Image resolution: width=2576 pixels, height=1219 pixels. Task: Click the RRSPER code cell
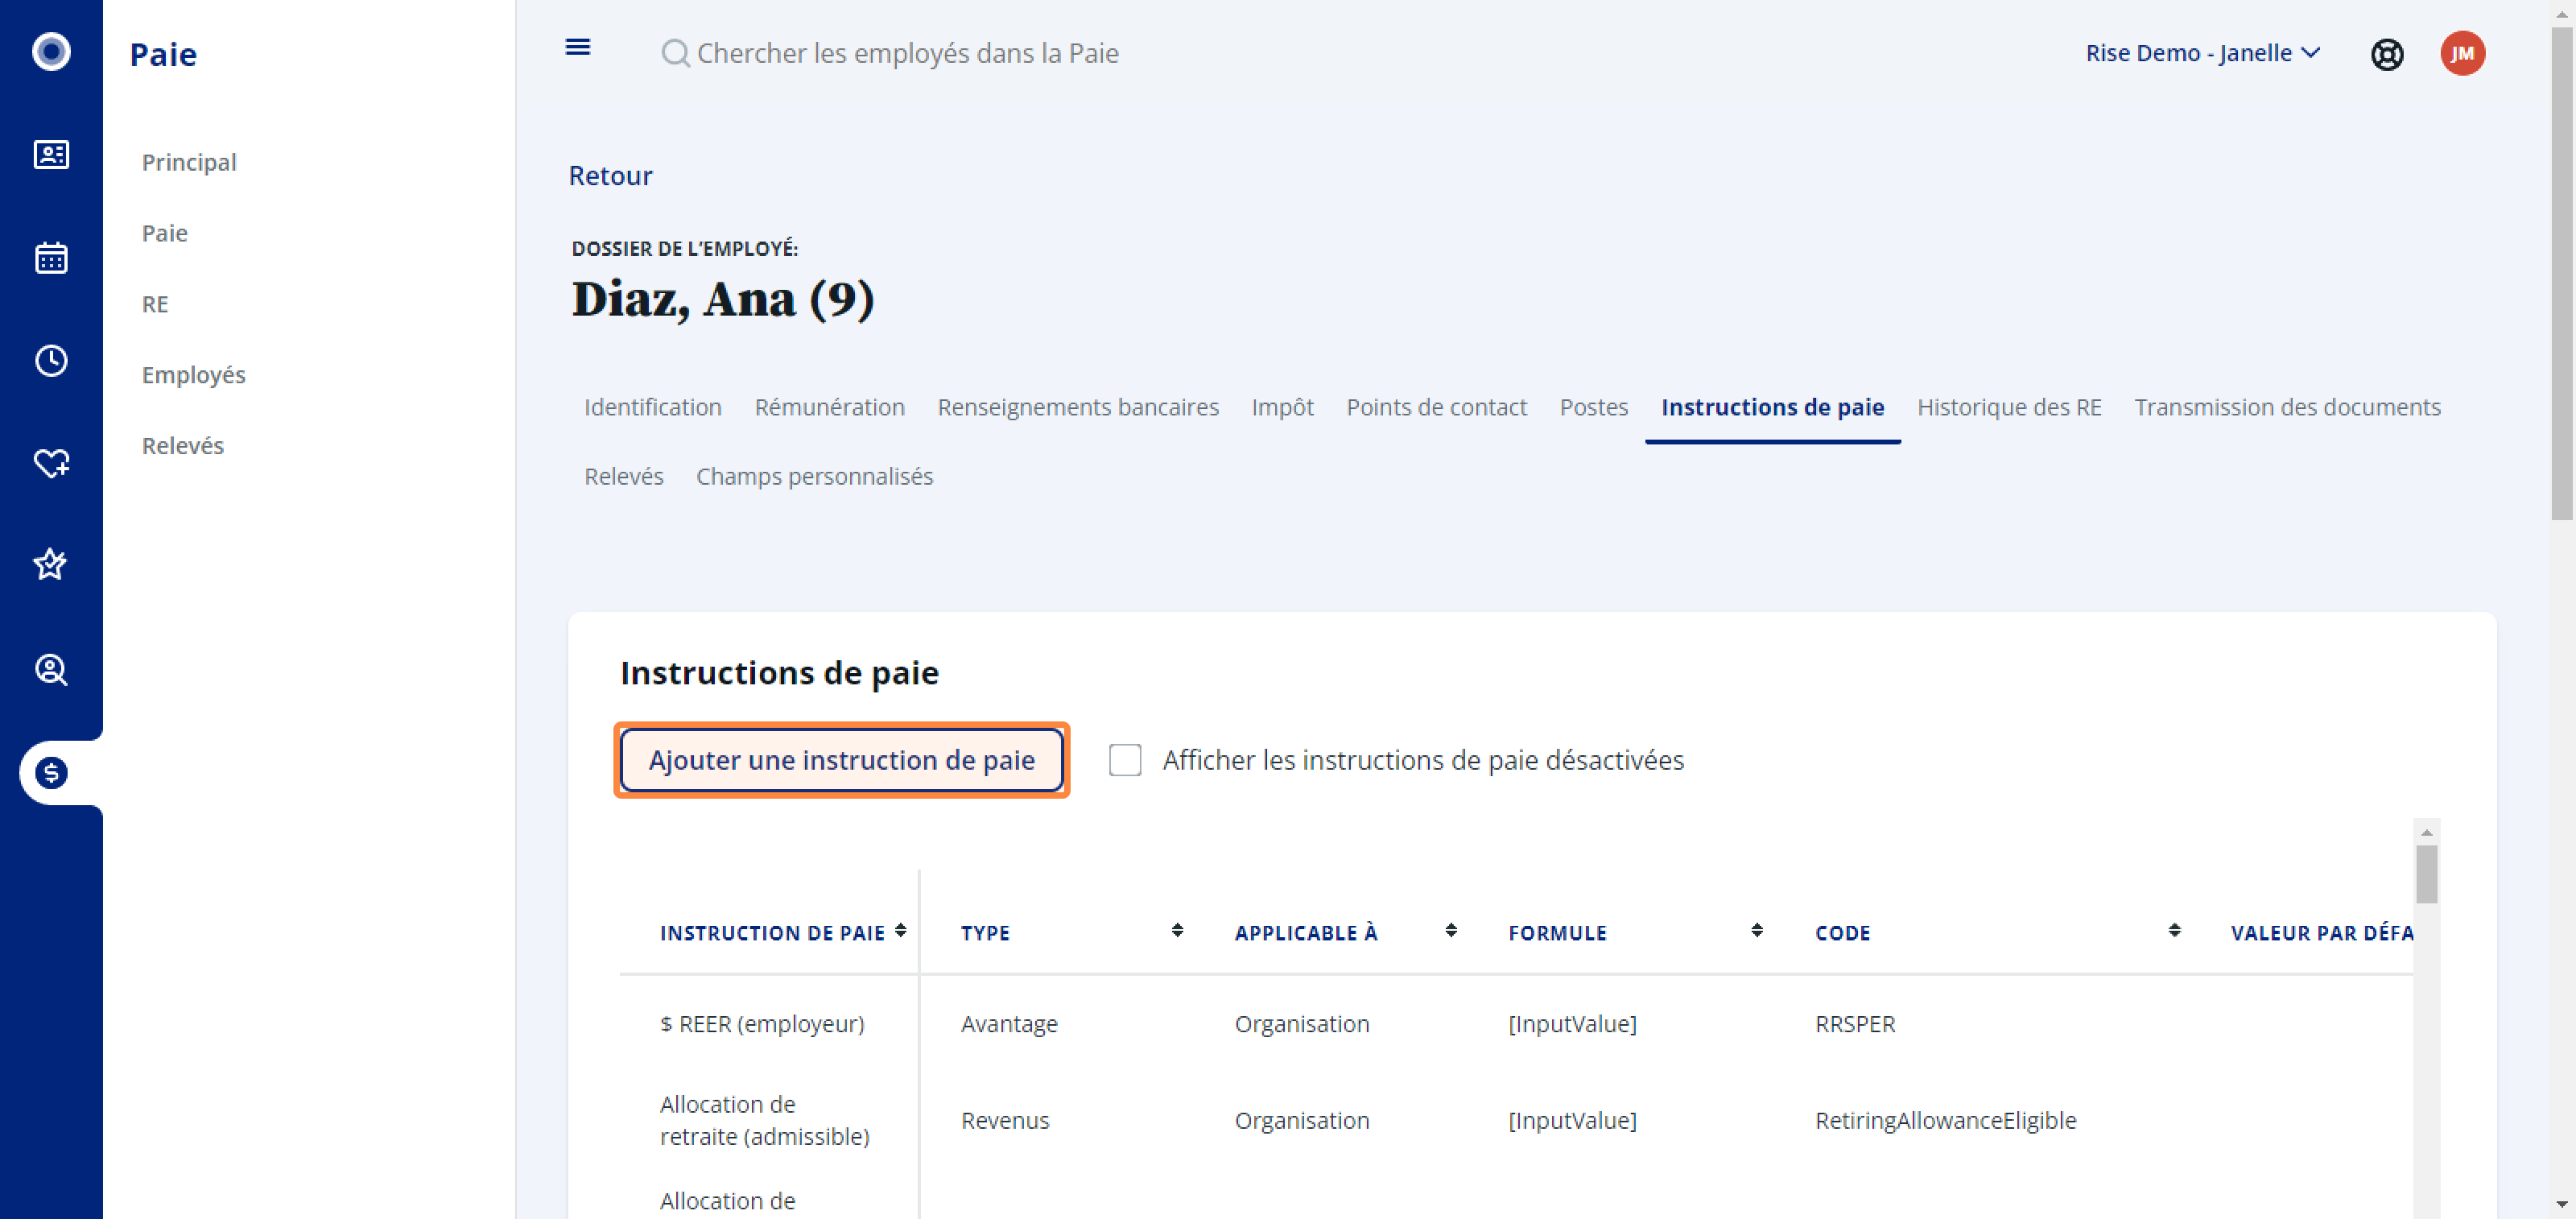coord(1854,1023)
